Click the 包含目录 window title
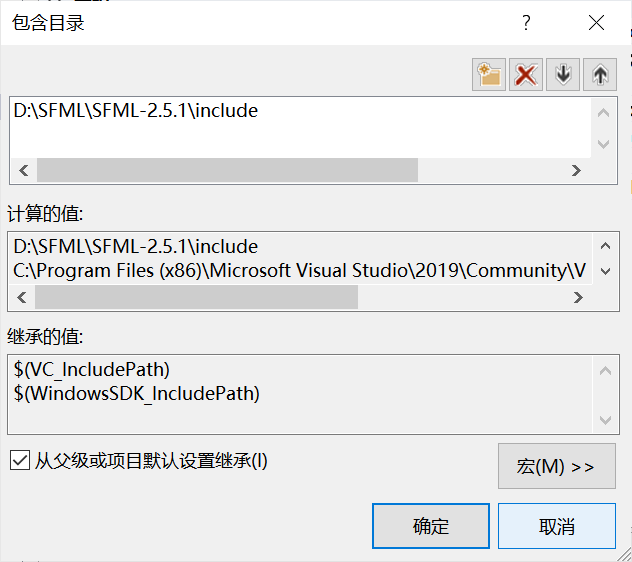The image size is (632, 562). [x=48, y=23]
